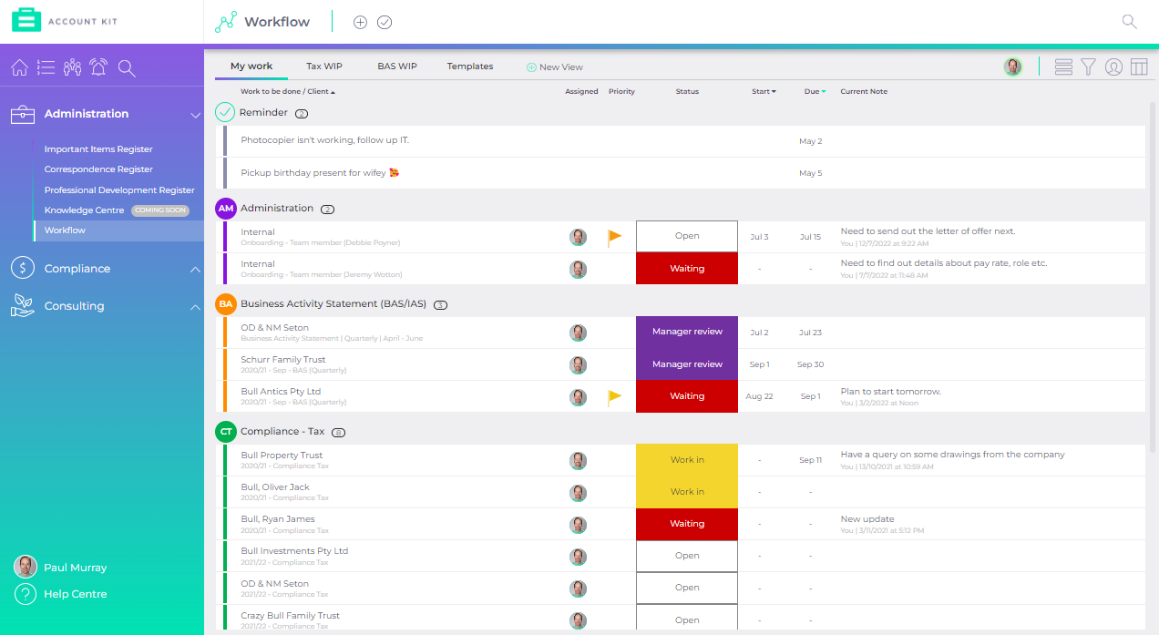Image resolution: width=1159 pixels, height=635 pixels.
Task: Click the Workflow graph icon in header
Action: click(x=225, y=22)
